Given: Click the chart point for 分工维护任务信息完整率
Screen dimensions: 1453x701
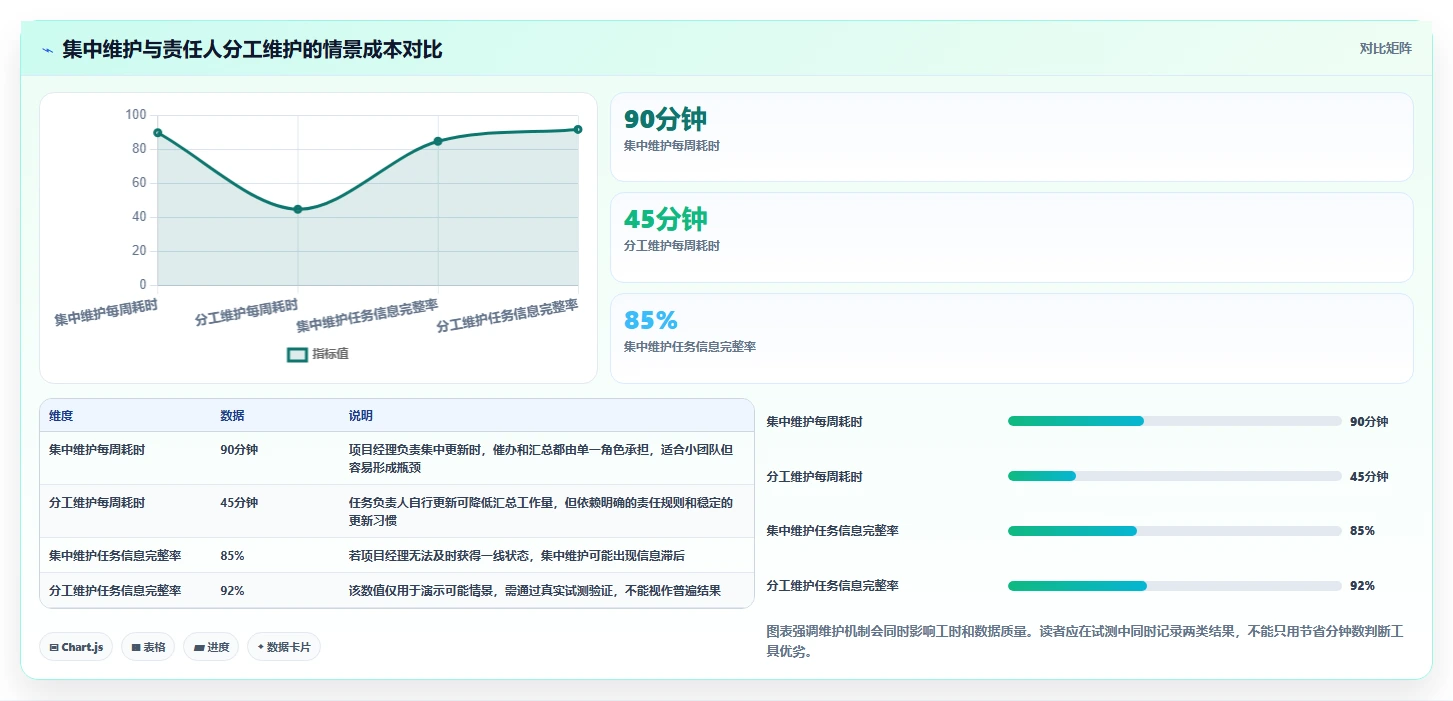Looking at the screenshot, I should [578, 129].
